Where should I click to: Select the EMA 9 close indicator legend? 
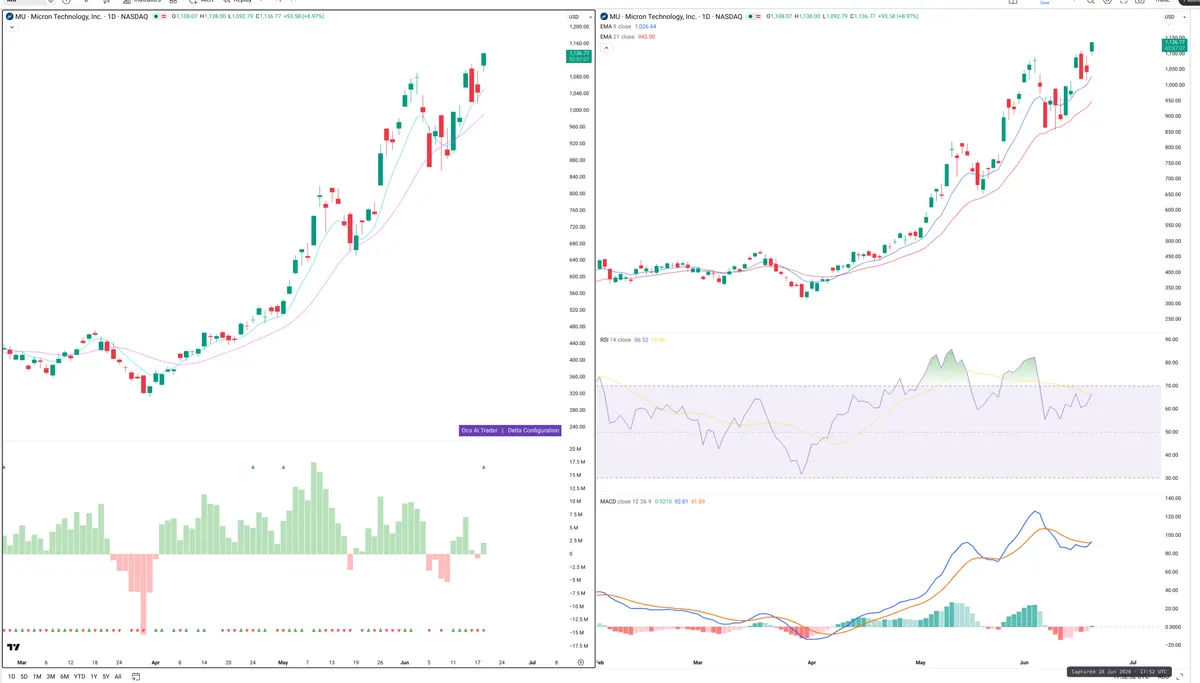click(627, 26)
